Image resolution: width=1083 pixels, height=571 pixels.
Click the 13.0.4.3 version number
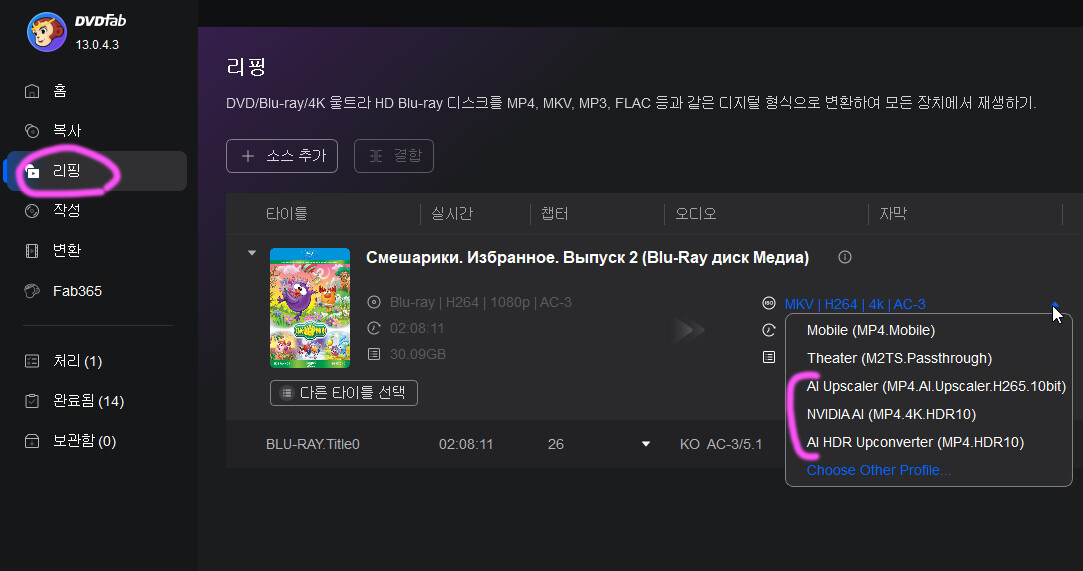[x=97, y=45]
